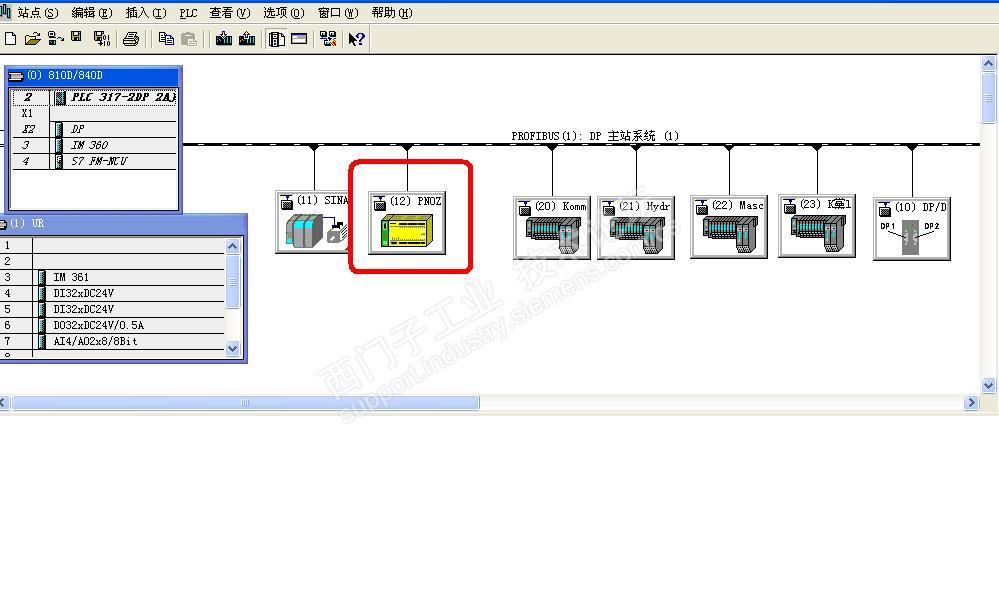999x609 pixels.
Task: Click UR rack vertical scrollbar thumb
Action: click(x=233, y=281)
